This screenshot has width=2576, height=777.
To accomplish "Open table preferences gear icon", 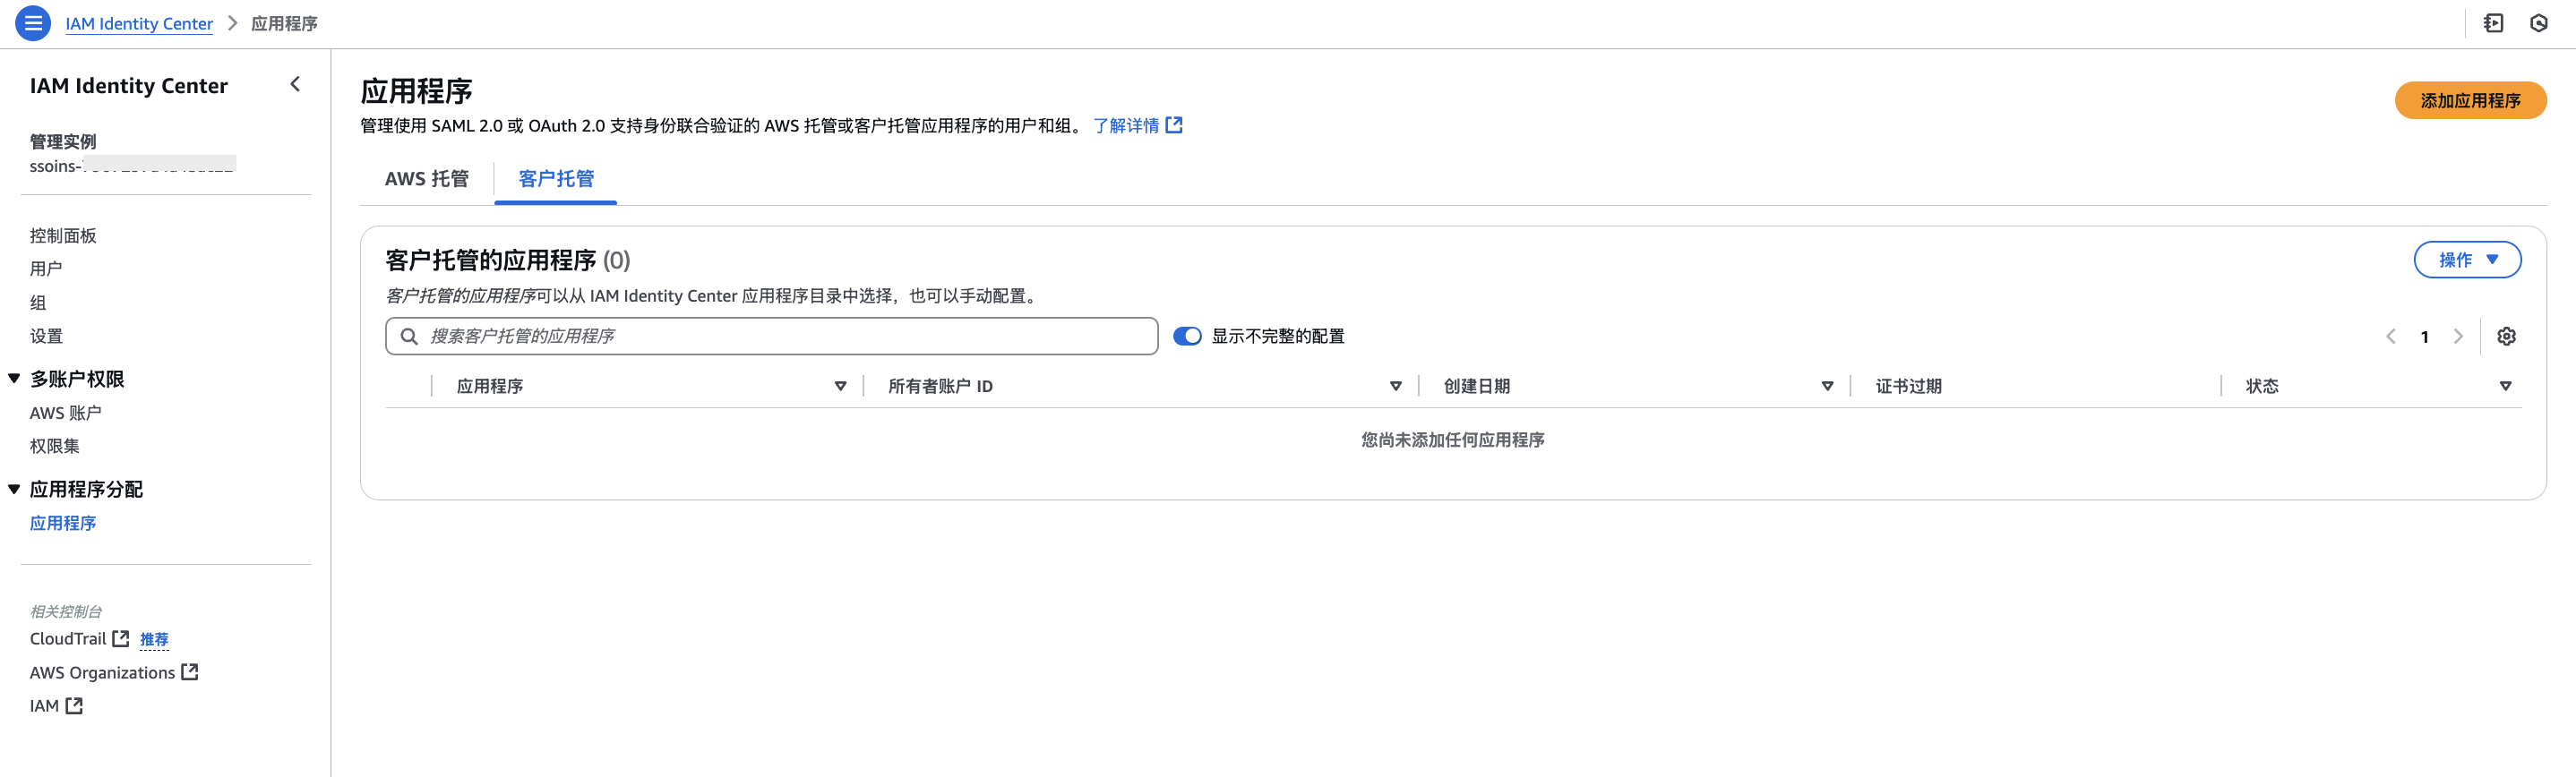I will pyautogui.click(x=2506, y=336).
